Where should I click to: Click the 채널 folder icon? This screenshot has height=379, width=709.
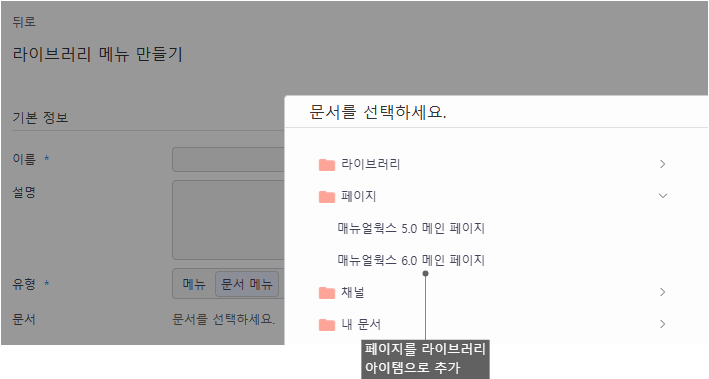coord(326,293)
